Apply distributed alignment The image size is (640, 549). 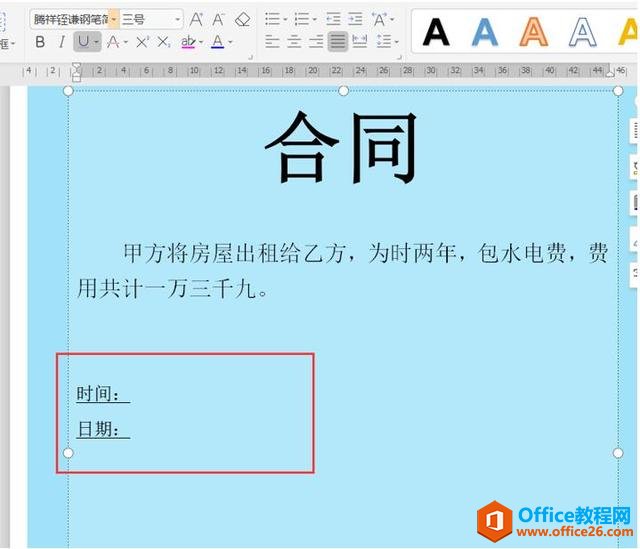(360, 41)
